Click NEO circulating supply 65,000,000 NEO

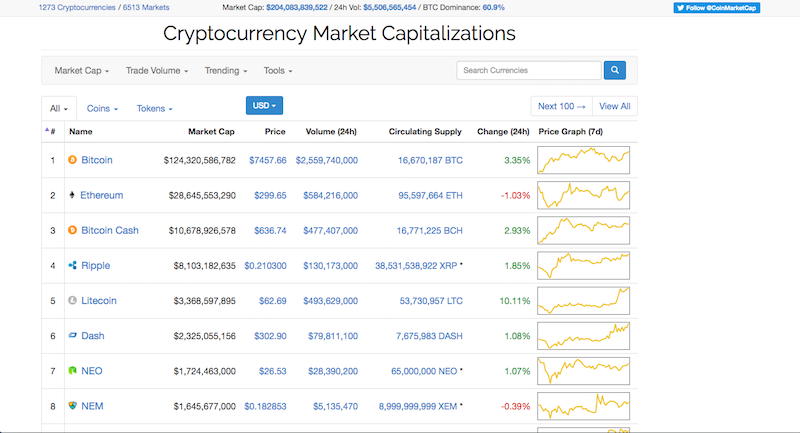424,371
